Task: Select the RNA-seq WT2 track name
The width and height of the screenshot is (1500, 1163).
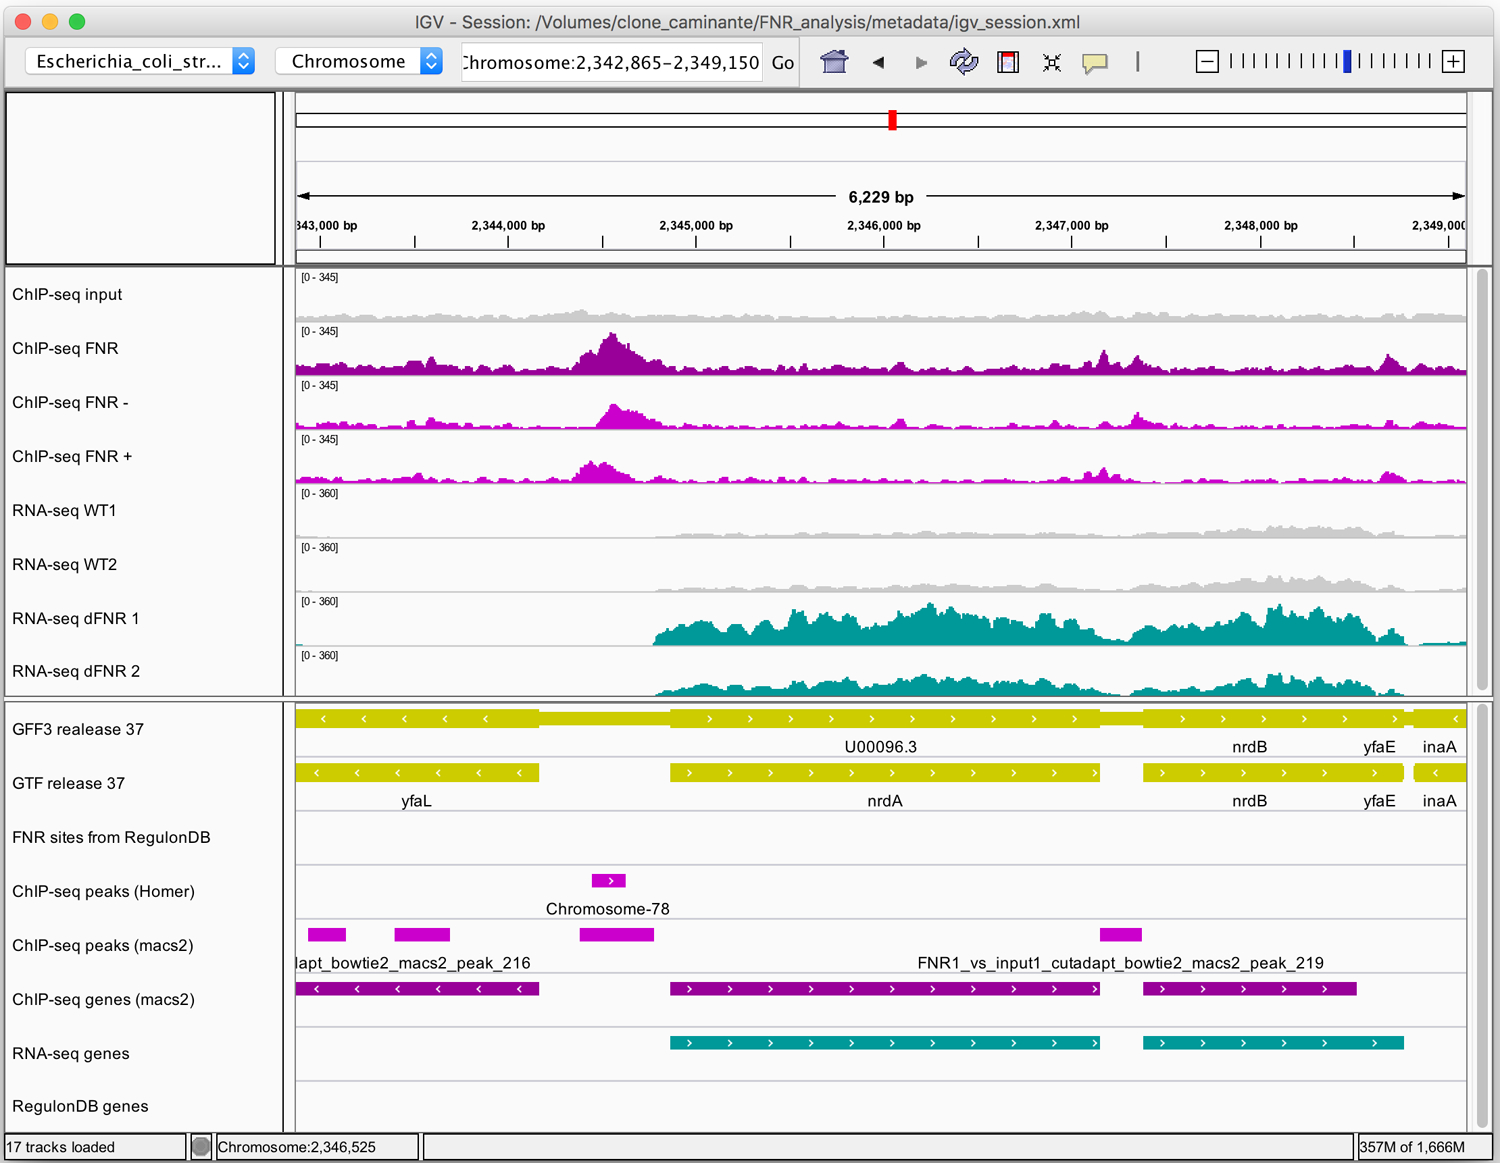Action: coord(64,564)
